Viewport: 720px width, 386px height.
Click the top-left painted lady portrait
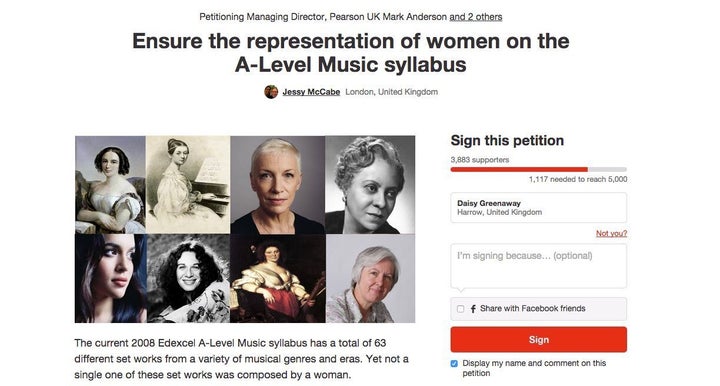click(x=111, y=185)
